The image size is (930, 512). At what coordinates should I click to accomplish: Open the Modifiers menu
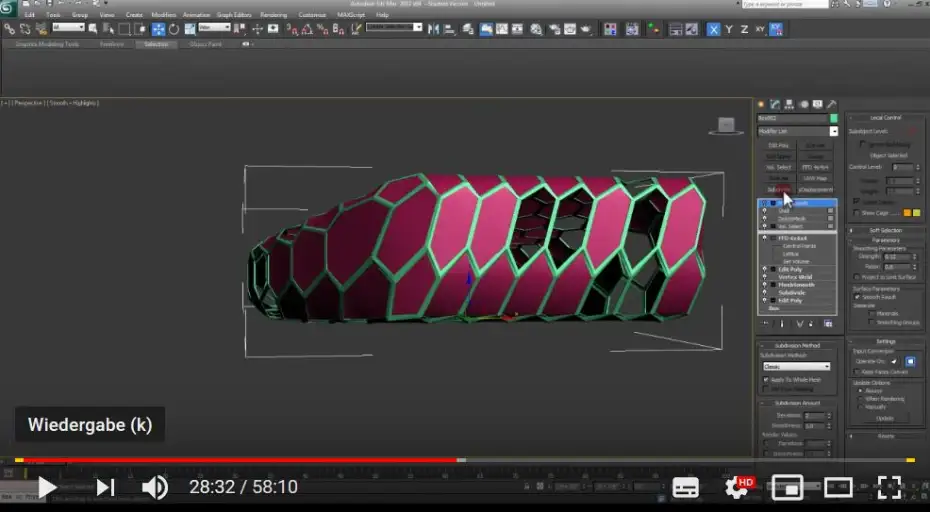click(x=164, y=15)
